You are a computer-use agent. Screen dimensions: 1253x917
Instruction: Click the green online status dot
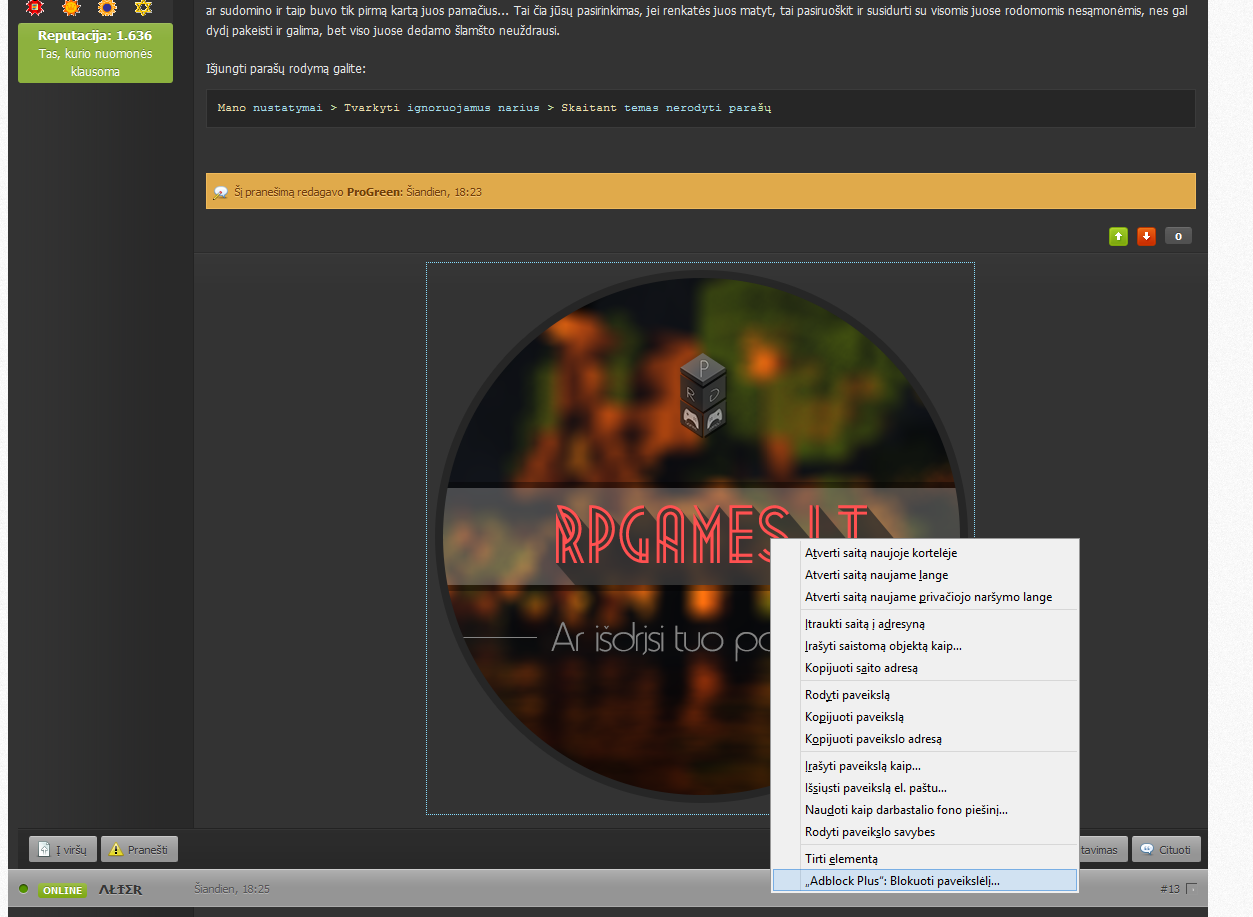(x=24, y=888)
